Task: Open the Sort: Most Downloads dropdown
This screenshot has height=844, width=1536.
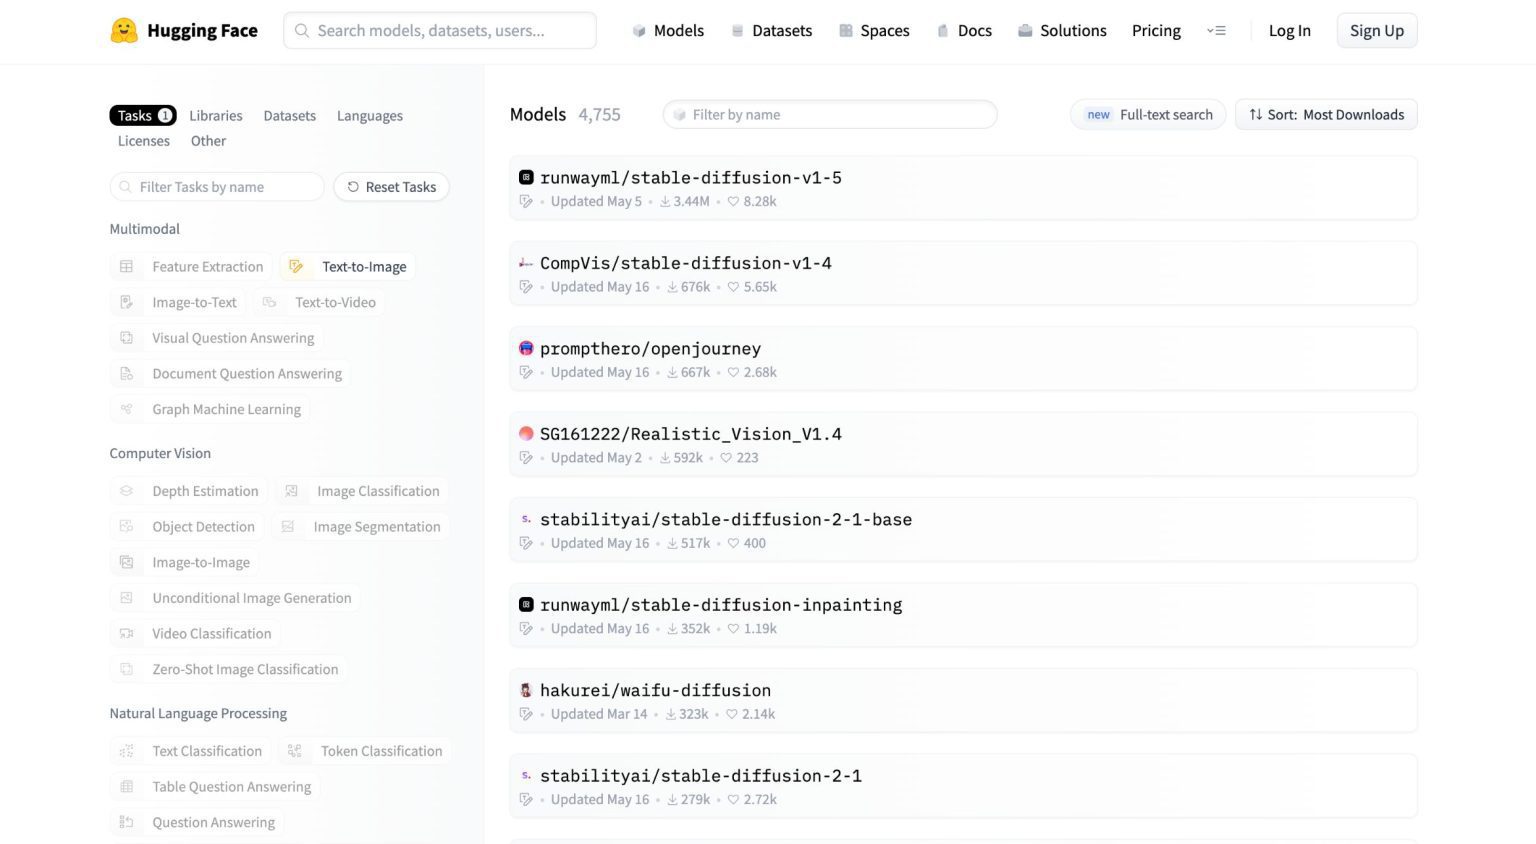Action: (x=1326, y=115)
